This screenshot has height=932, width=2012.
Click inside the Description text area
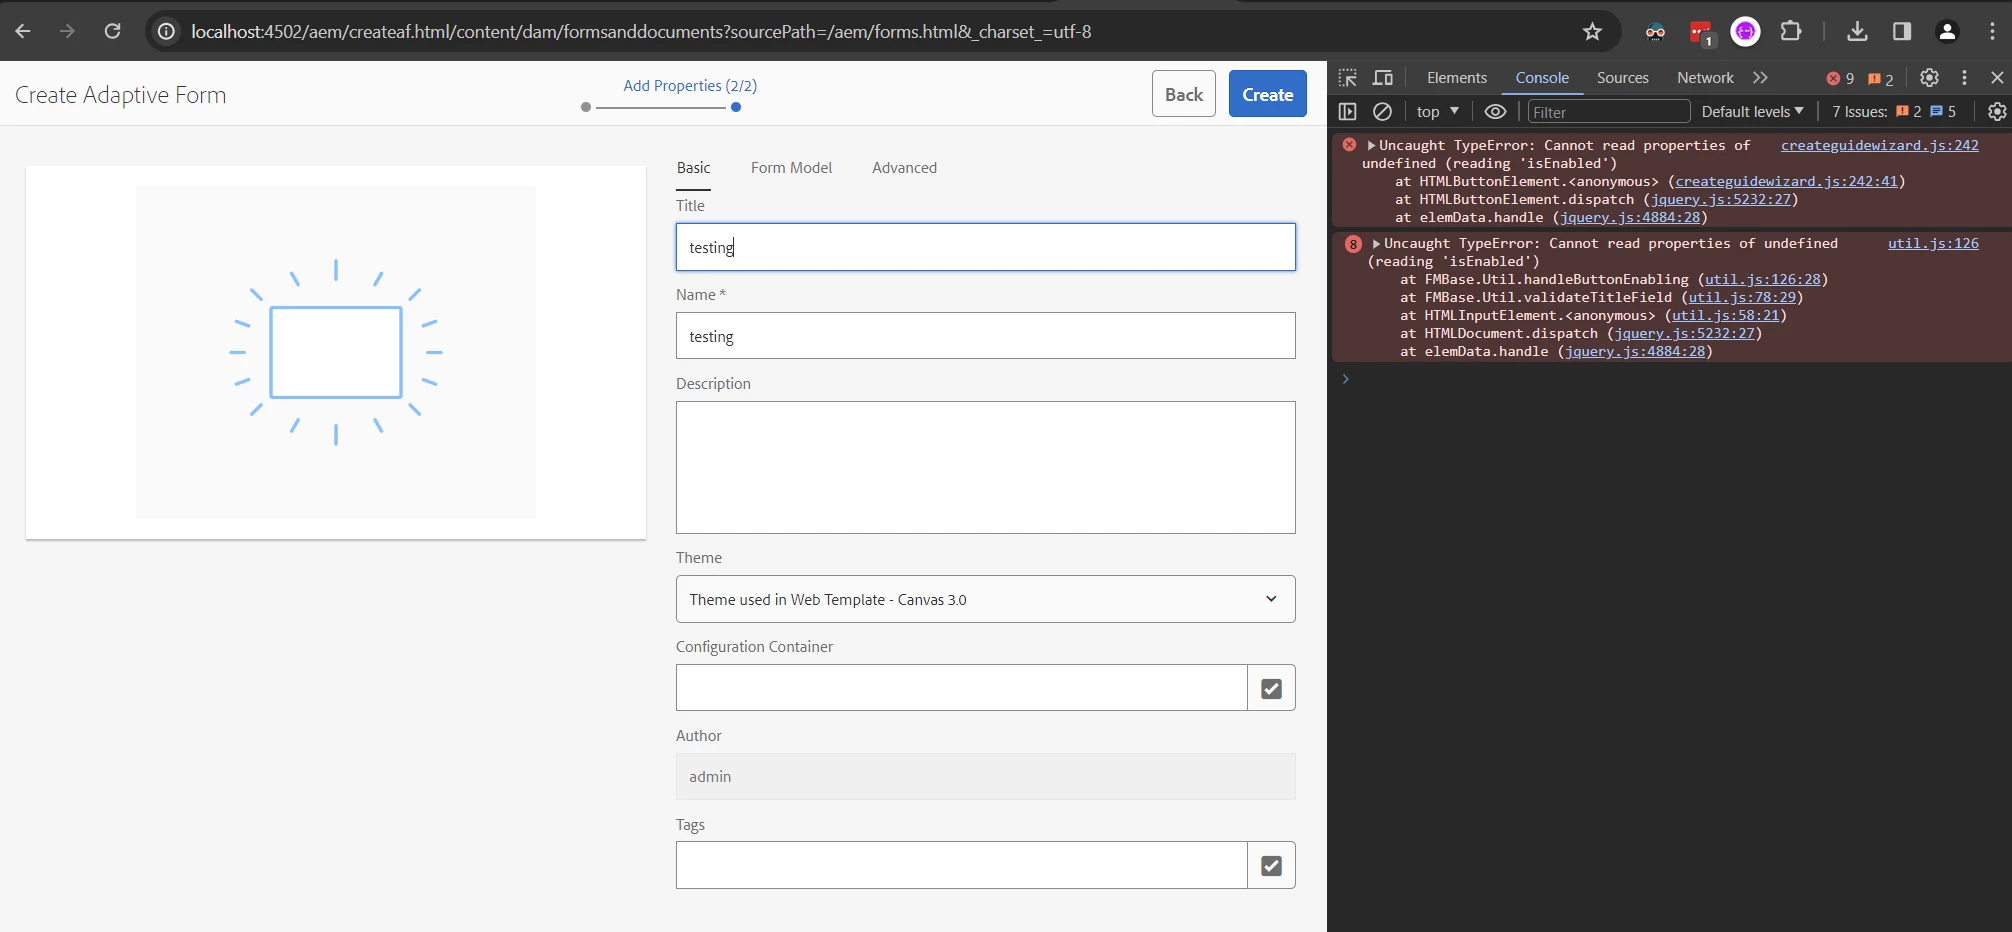tap(985, 467)
